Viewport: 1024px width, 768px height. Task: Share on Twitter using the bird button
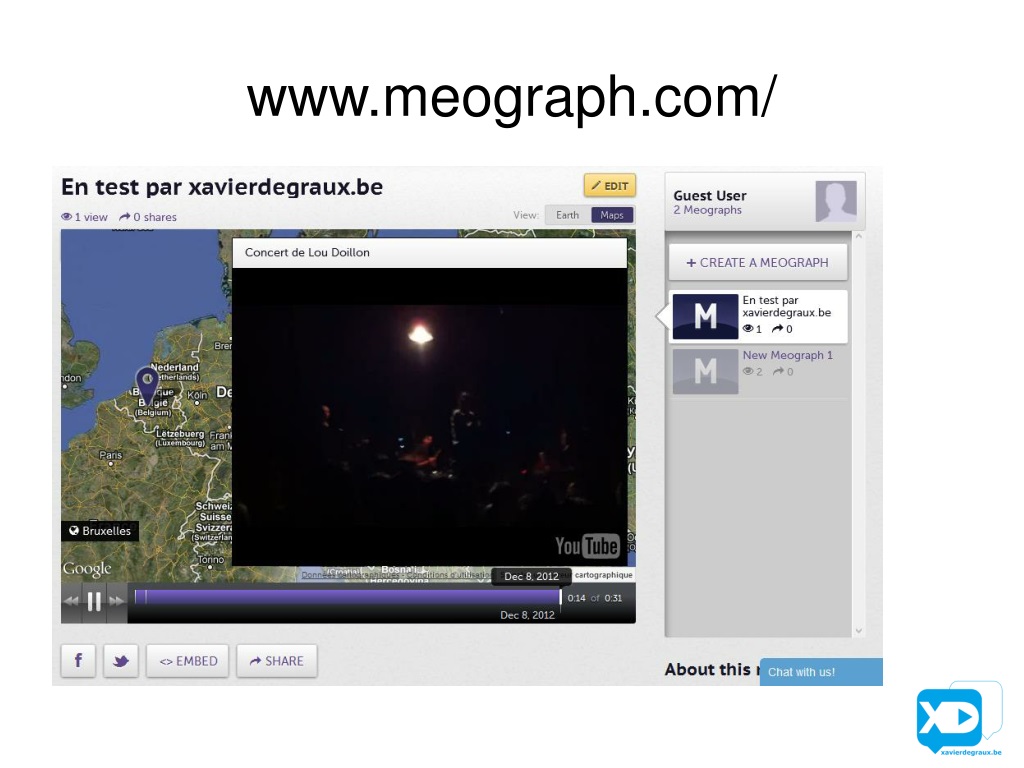click(121, 661)
